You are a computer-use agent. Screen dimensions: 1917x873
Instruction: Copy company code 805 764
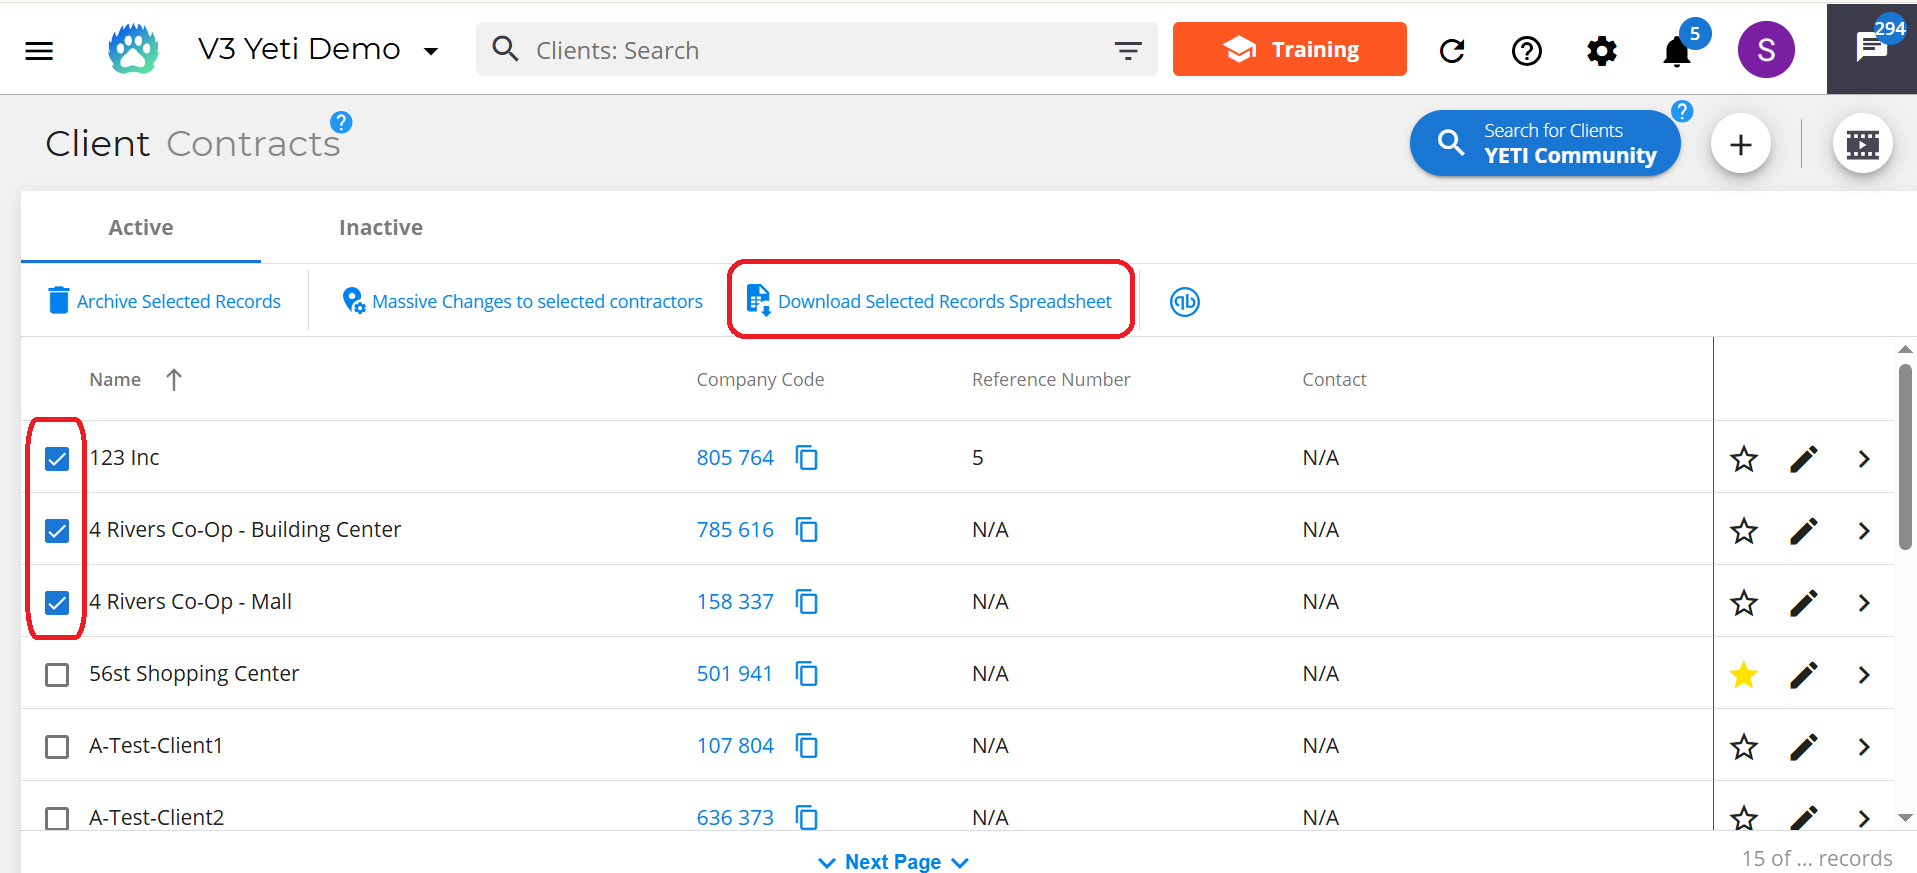806,457
